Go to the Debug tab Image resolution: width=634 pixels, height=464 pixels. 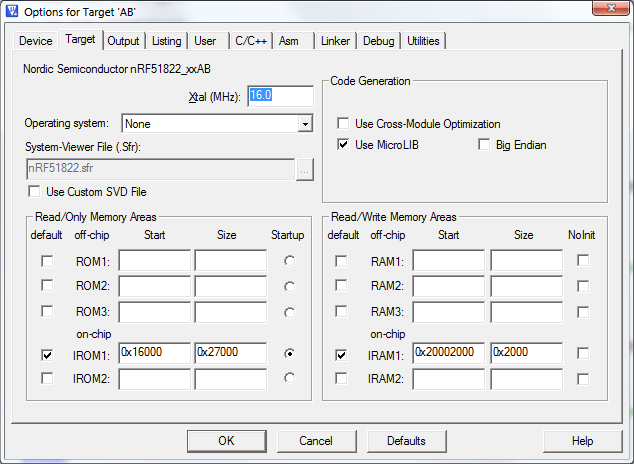378,41
